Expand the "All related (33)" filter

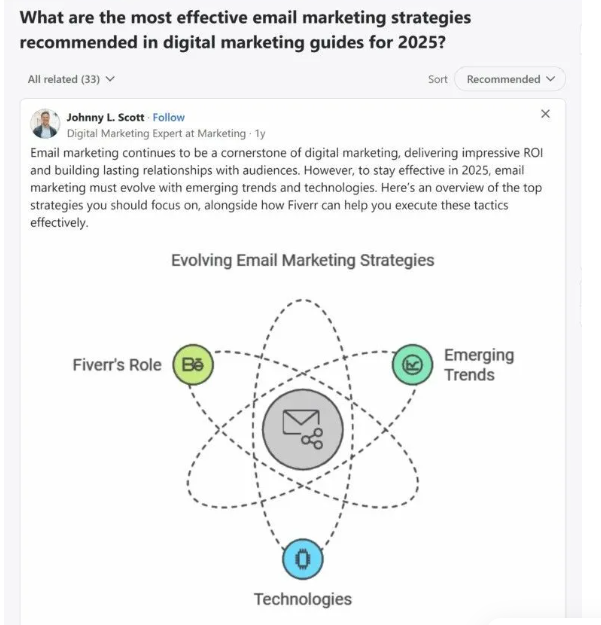tap(71, 79)
